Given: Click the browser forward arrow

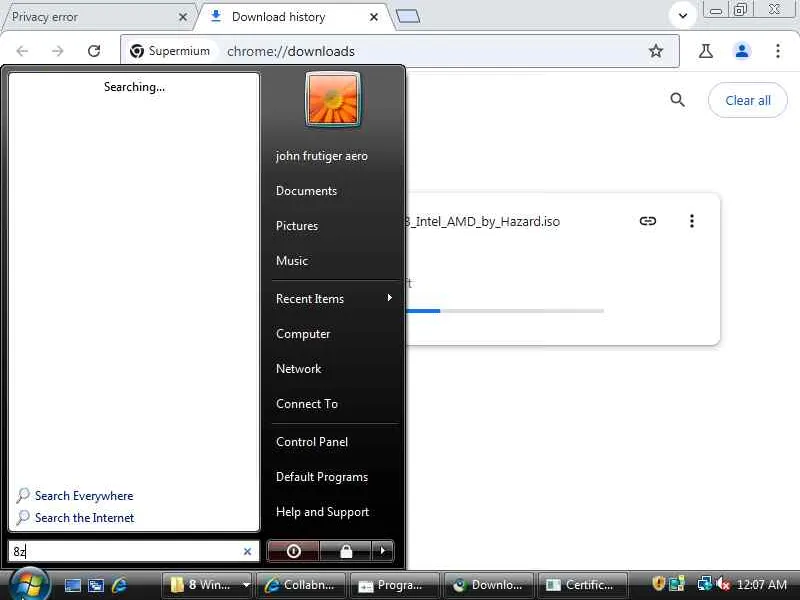Looking at the screenshot, I should (x=58, y=51).
